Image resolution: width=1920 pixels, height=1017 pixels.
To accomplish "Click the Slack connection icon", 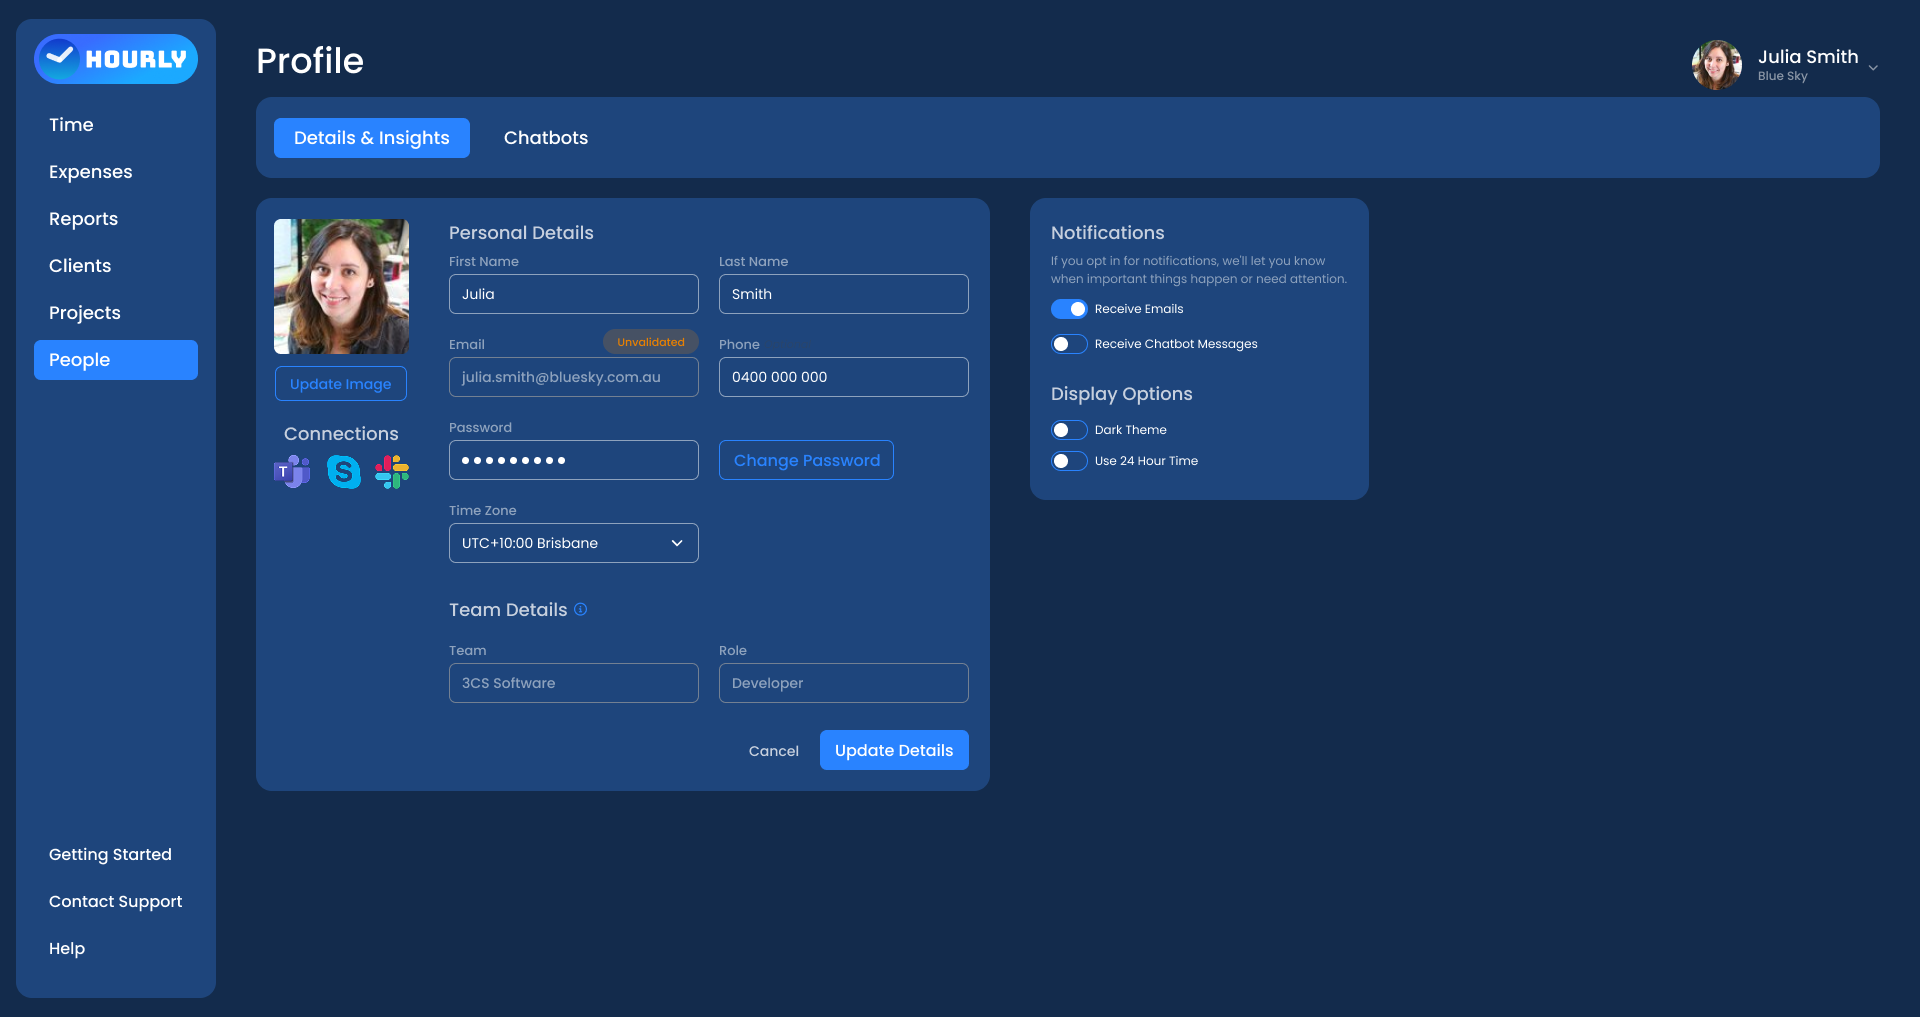I will [392, 471].
